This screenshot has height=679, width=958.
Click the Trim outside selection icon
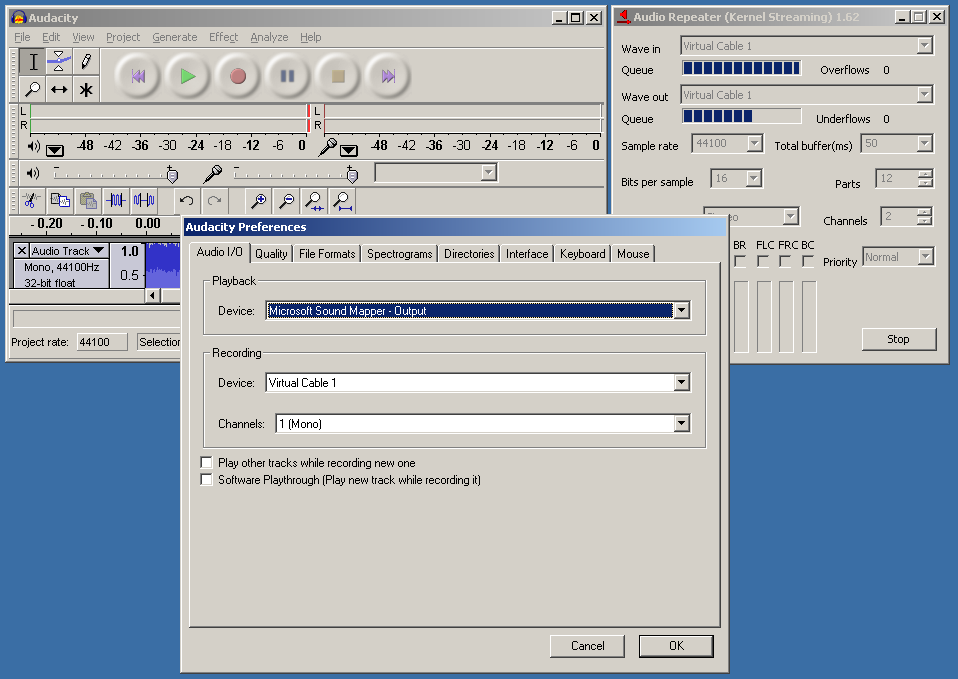(115, 200)
